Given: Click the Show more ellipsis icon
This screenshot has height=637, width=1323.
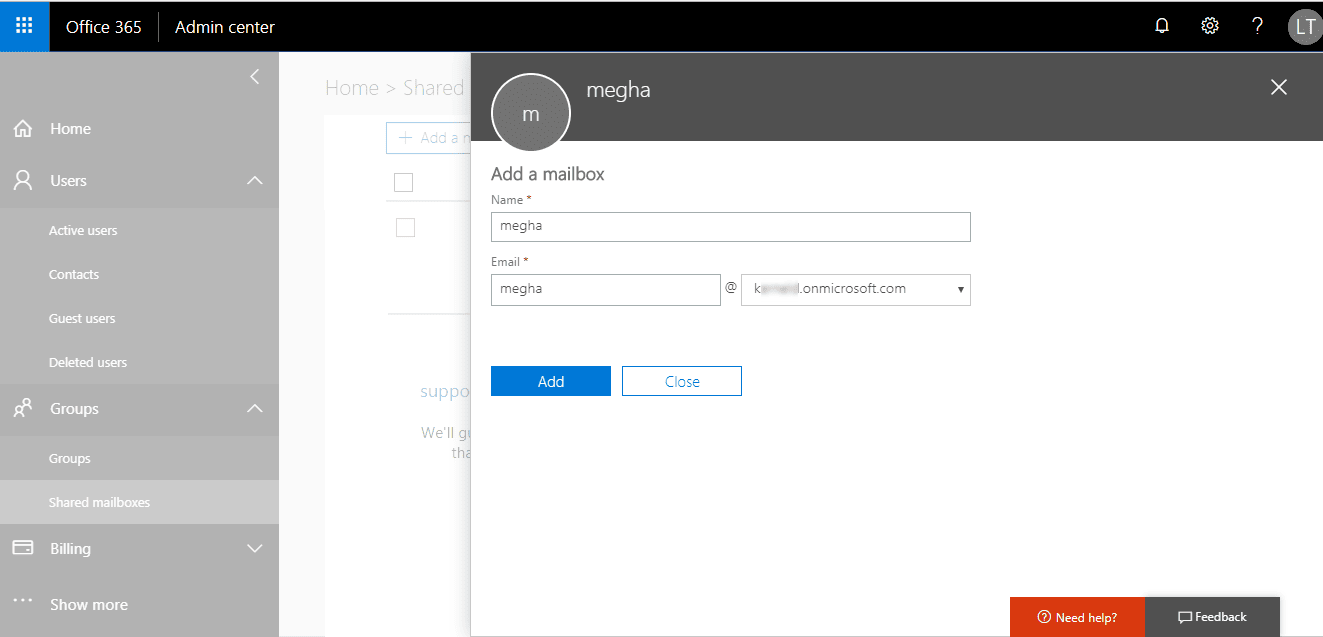Looking at the screenshot, I should pos(22,601).
